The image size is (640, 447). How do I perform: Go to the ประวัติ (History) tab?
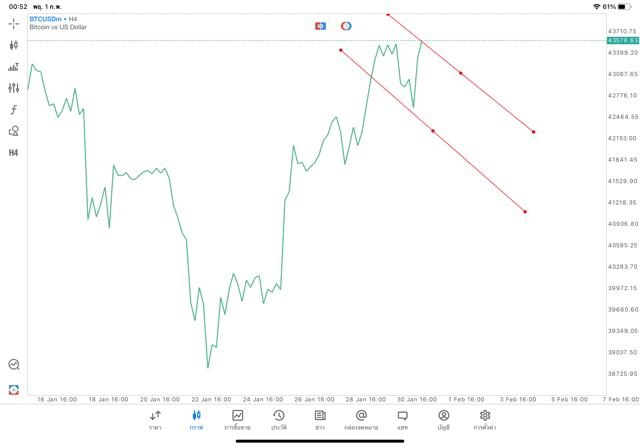point(278,420)
